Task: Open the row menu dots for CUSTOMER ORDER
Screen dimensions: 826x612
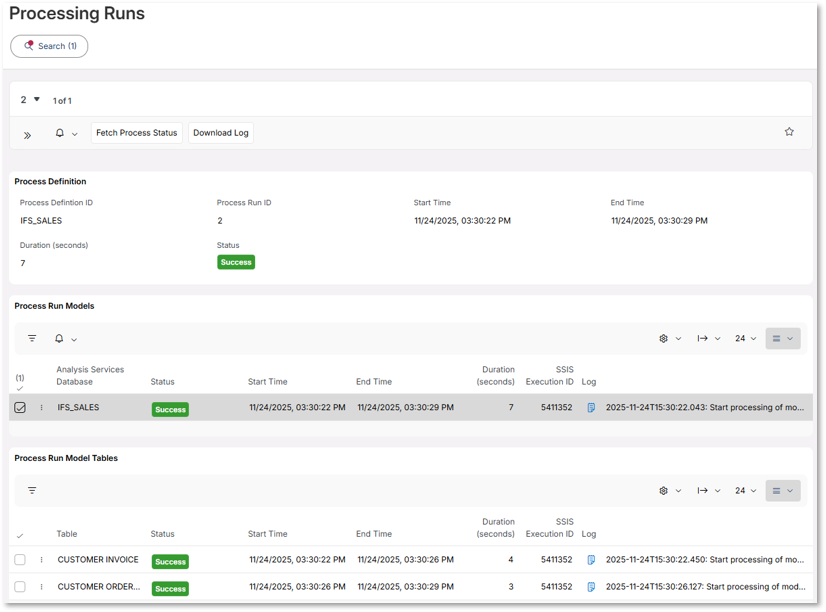Action: coord(42,587)
